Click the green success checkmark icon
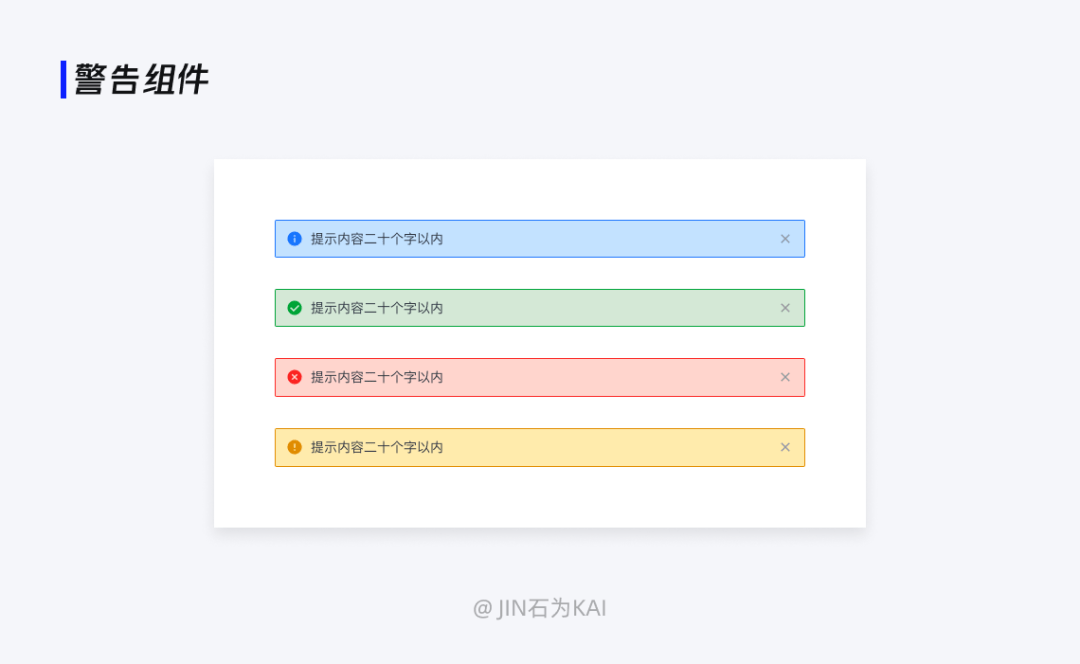1080x664 pixels. [294, 308]
